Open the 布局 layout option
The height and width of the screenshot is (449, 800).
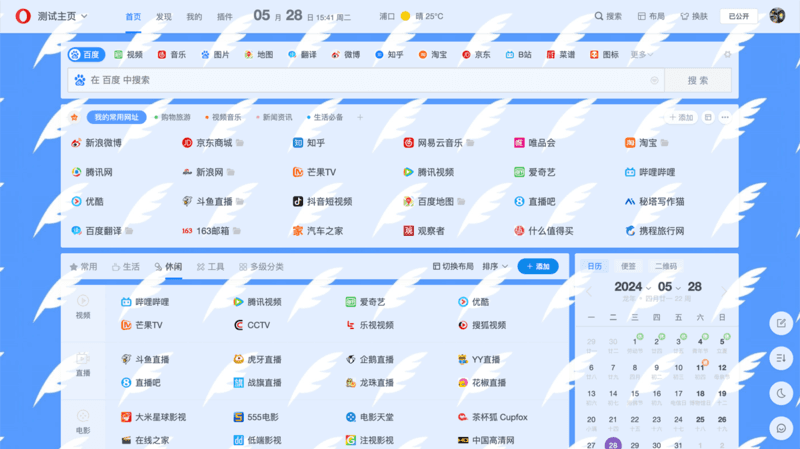651,16
